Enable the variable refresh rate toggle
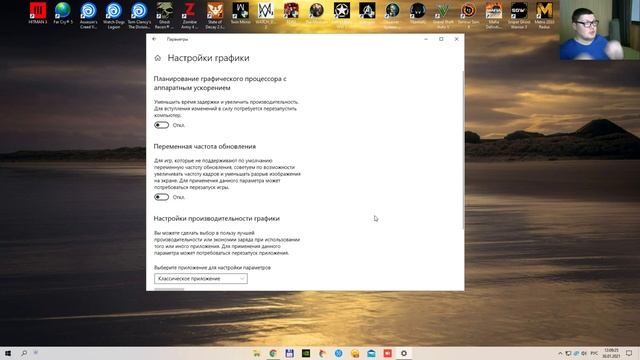Image resolution: width=640 pixels, height=360 pixels. [162, 197]
